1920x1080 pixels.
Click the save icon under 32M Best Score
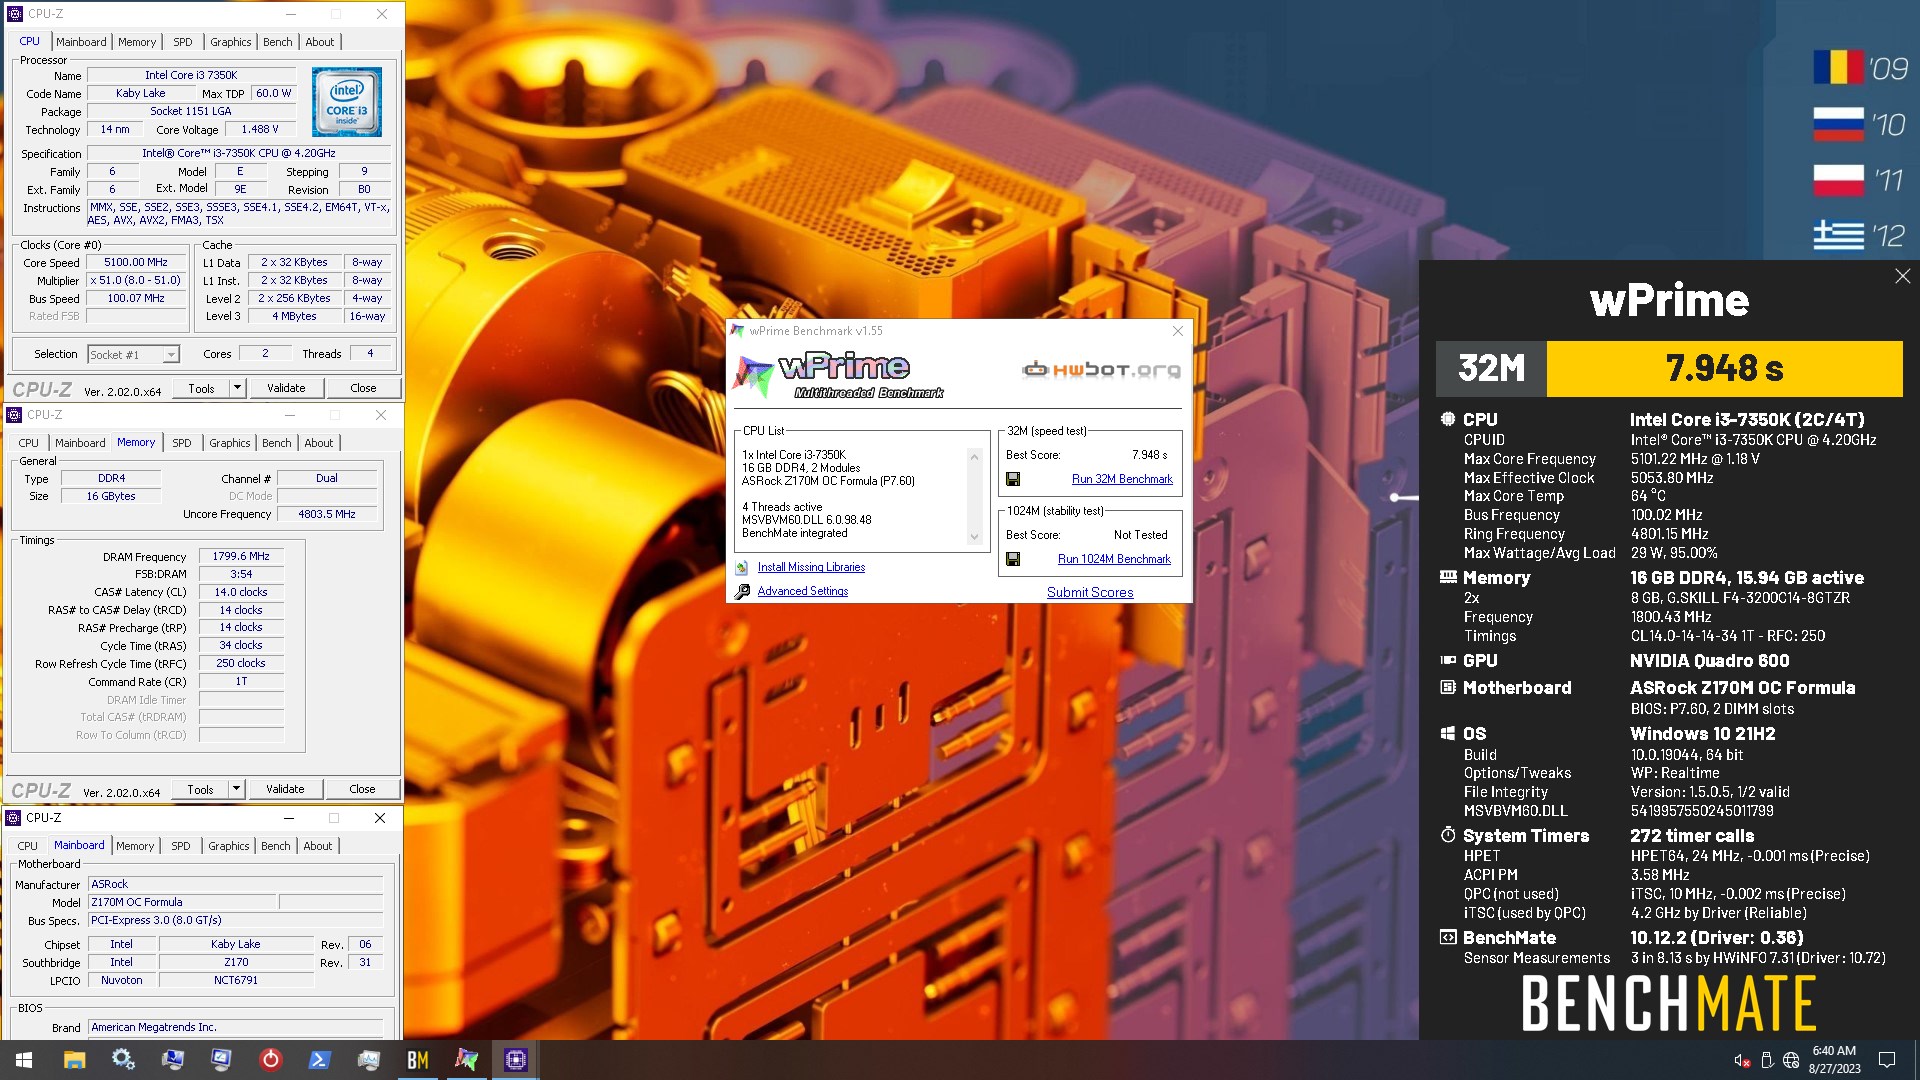click(1013, 479)
